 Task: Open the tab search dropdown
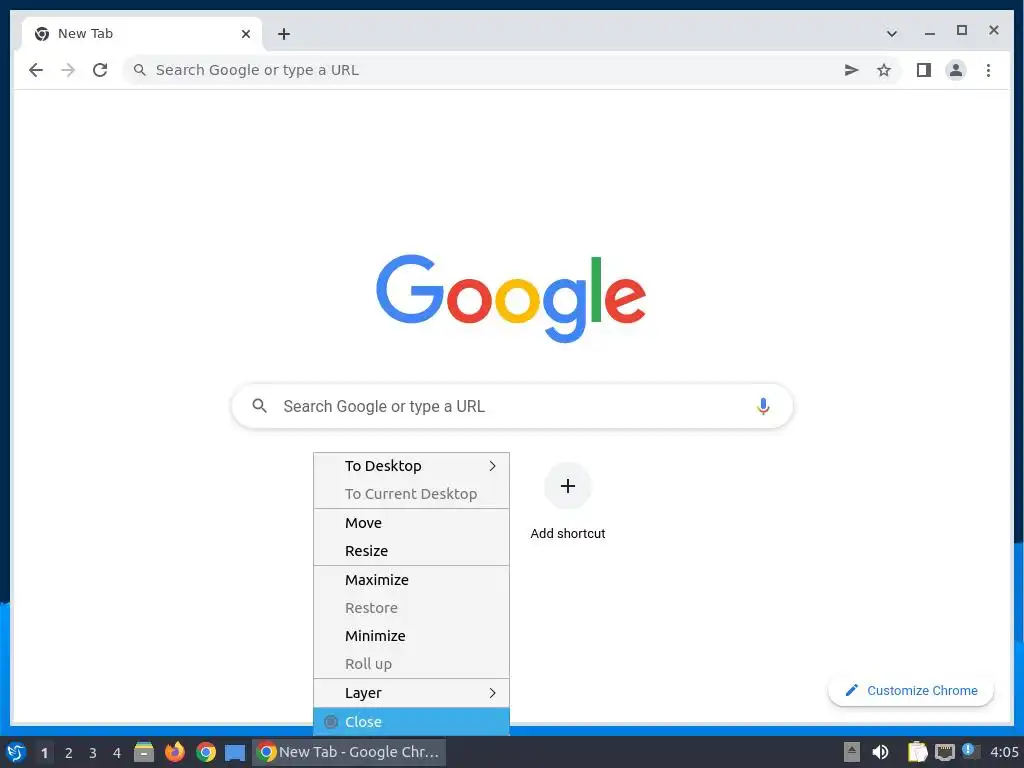891,33
